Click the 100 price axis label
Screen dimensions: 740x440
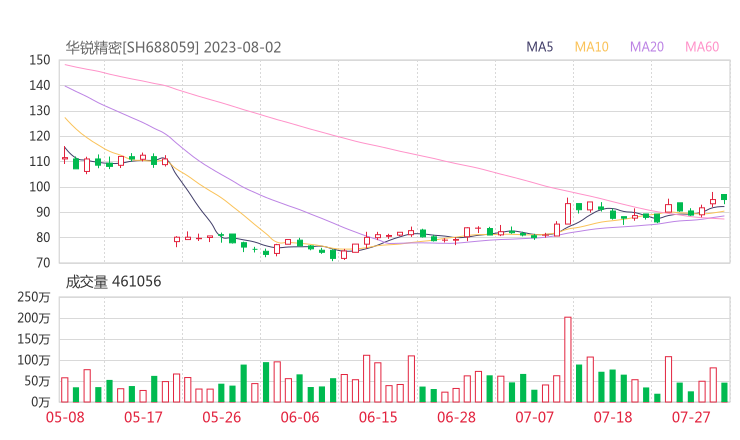click(40, 187)
